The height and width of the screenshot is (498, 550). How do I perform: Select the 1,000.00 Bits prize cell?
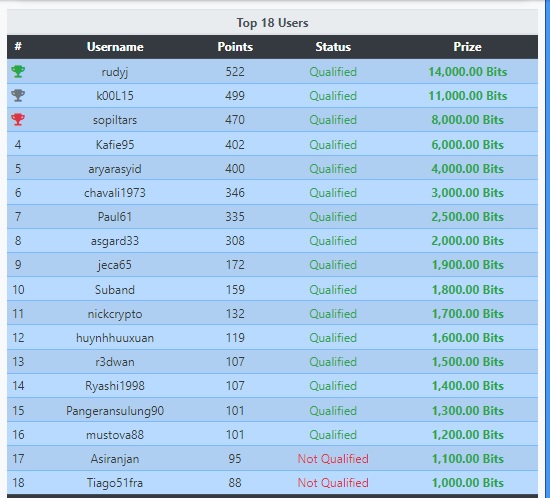[x=468, y=483]
